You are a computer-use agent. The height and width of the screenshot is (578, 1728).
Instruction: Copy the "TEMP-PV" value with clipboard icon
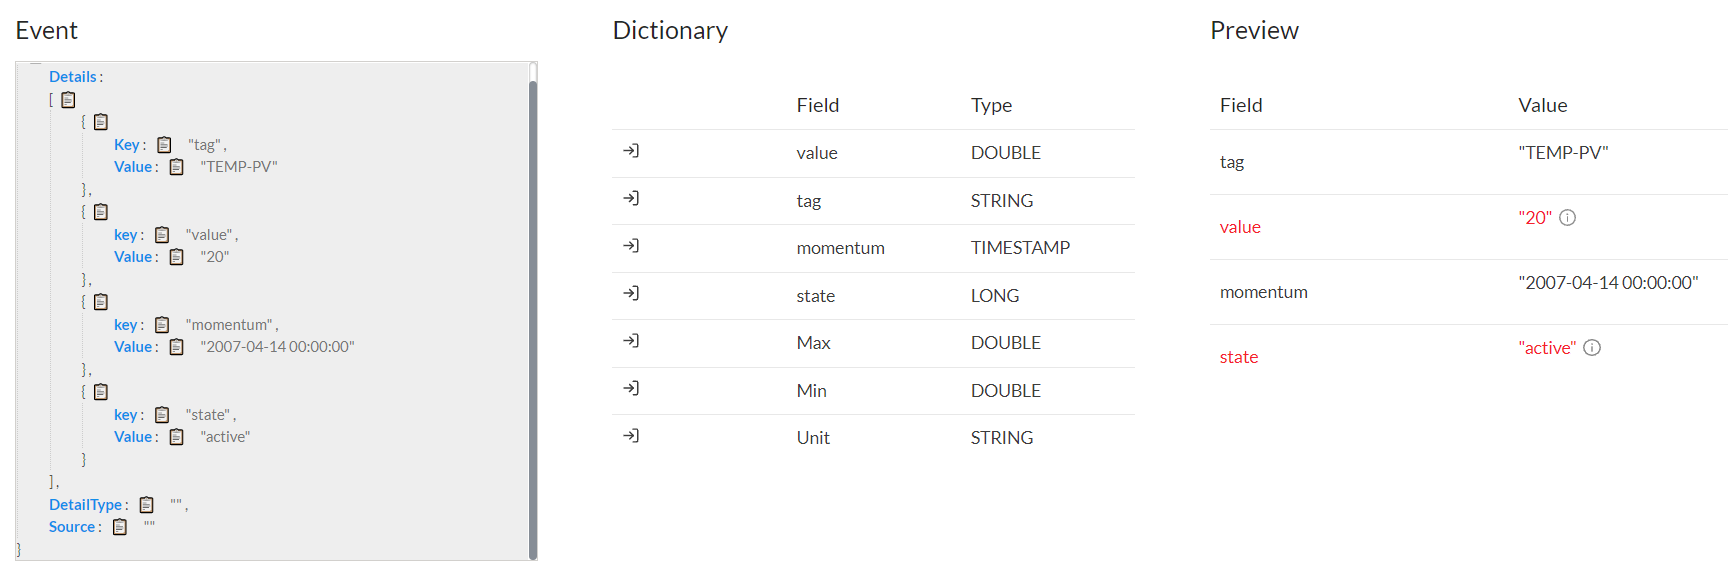tap(177, 167)
